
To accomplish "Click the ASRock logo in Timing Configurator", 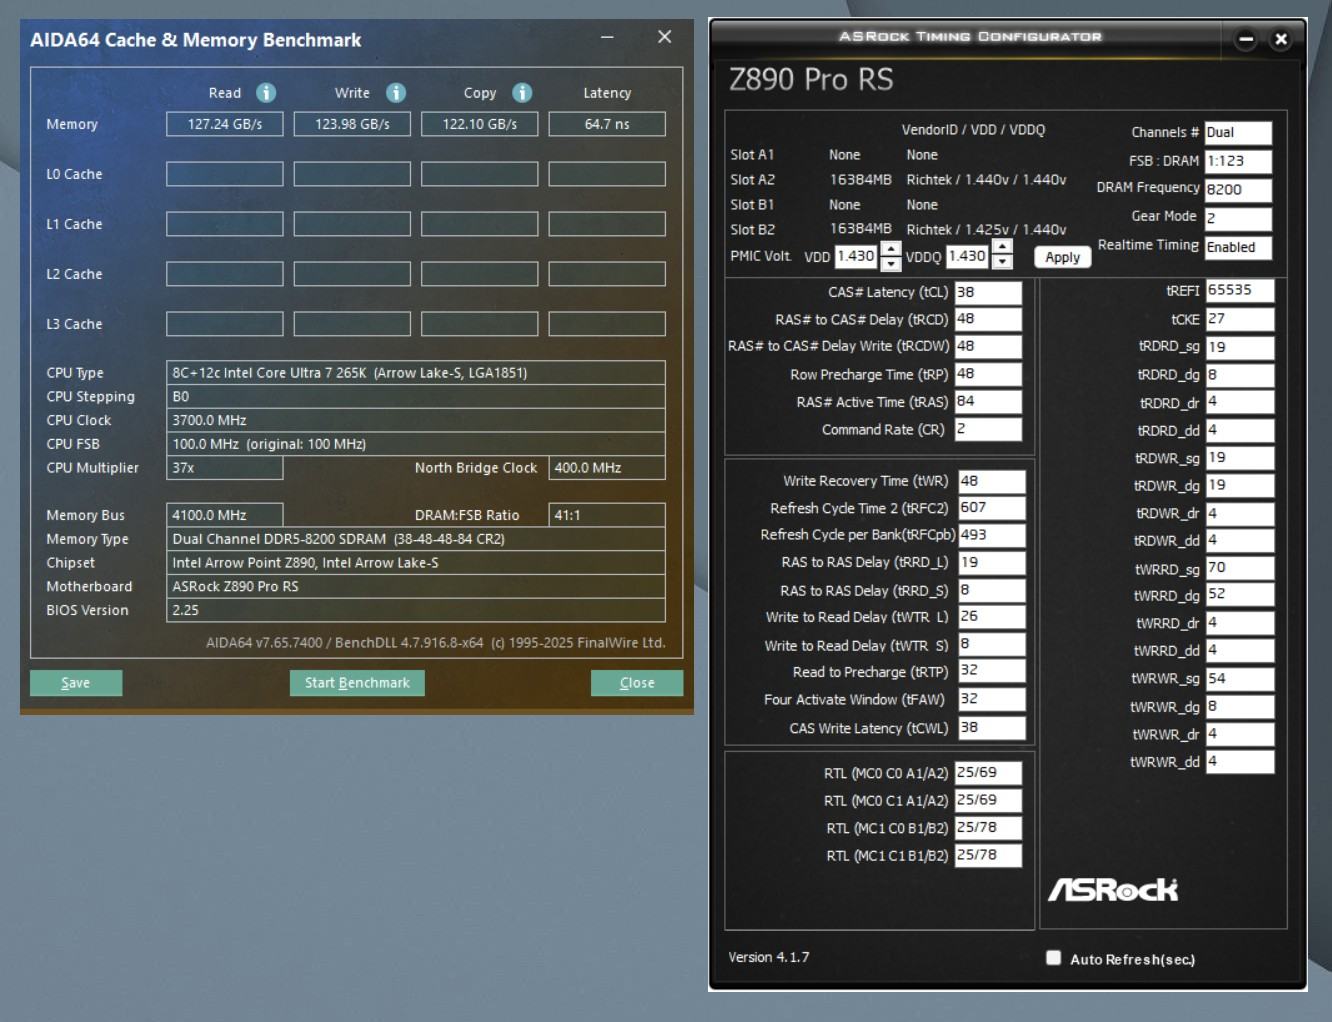I will pos(1113,889).
